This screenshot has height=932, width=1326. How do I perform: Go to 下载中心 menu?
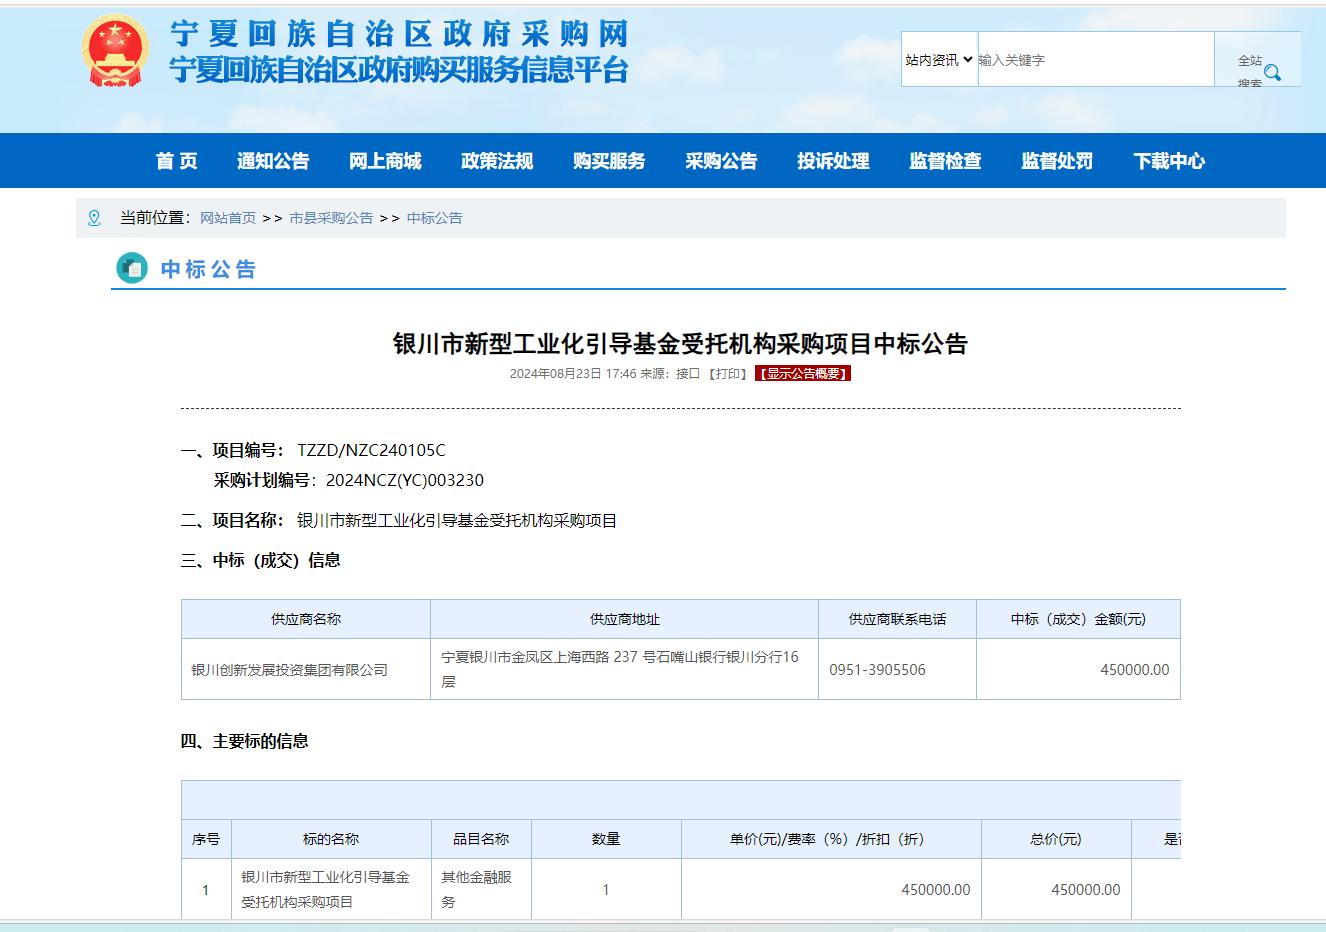coord(1169,161)
